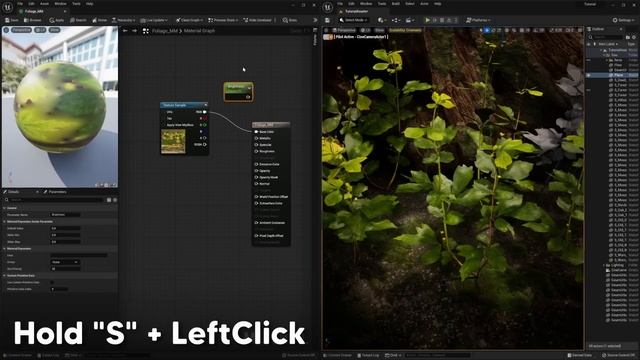The width and height of the screenshot is (640, 360).
Task: Open the Group dropdown in Details
Action: (x=65, y=262)
